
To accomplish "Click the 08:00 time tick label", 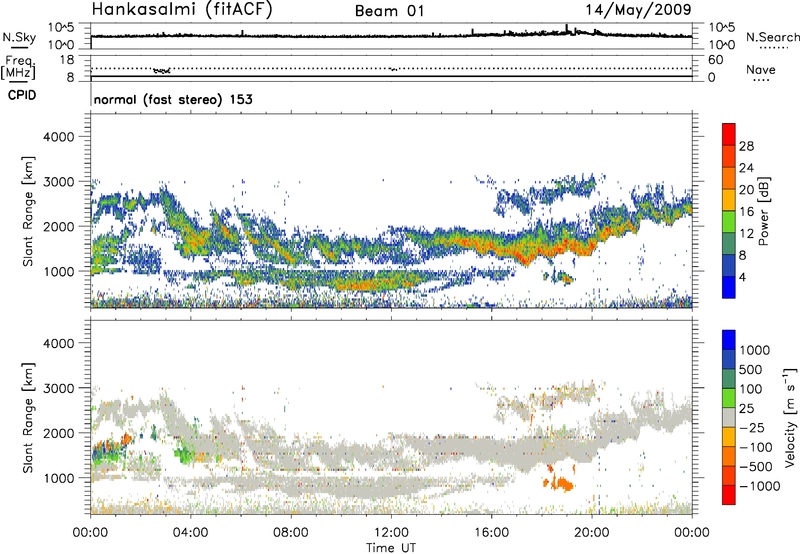I will [x=291, y=533].
